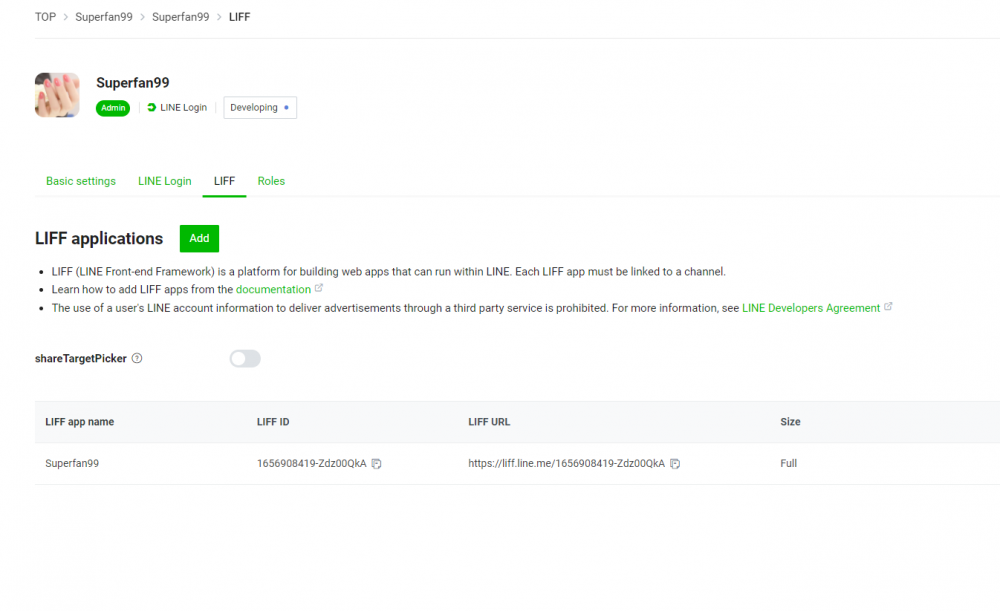The height and width of the screenshot is (611, 1000).
Task: Copy the LIFF URL using the copy icon
Action: 675,463
